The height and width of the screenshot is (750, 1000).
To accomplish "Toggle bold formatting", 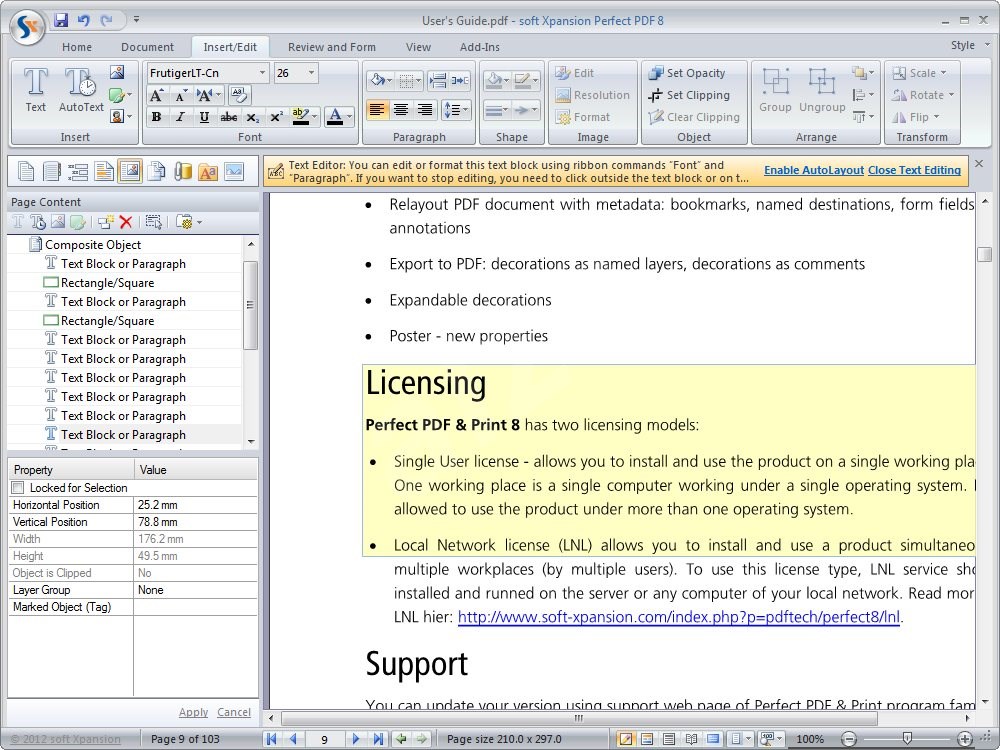I will [156, 117].
